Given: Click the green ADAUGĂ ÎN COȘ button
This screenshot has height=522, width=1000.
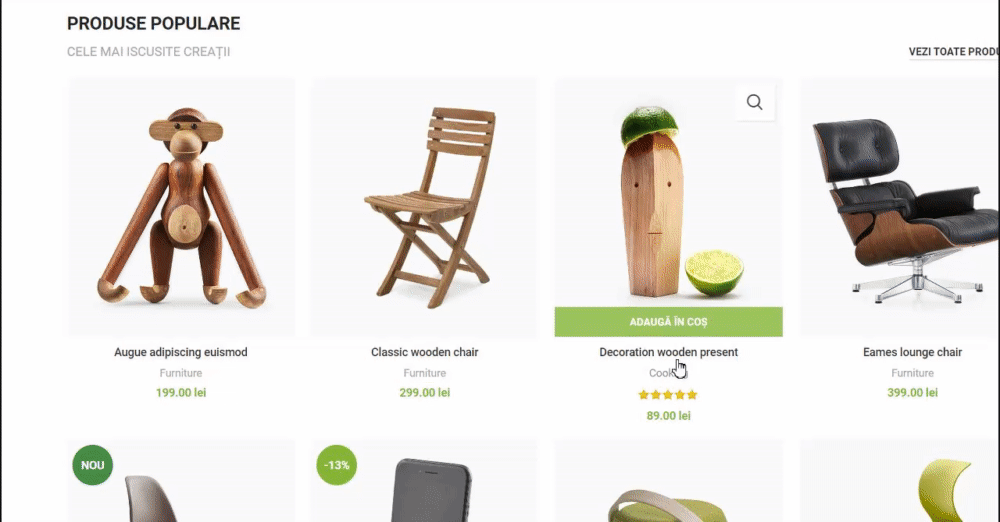Looking at the screenshot, I should tap(668, 322).
